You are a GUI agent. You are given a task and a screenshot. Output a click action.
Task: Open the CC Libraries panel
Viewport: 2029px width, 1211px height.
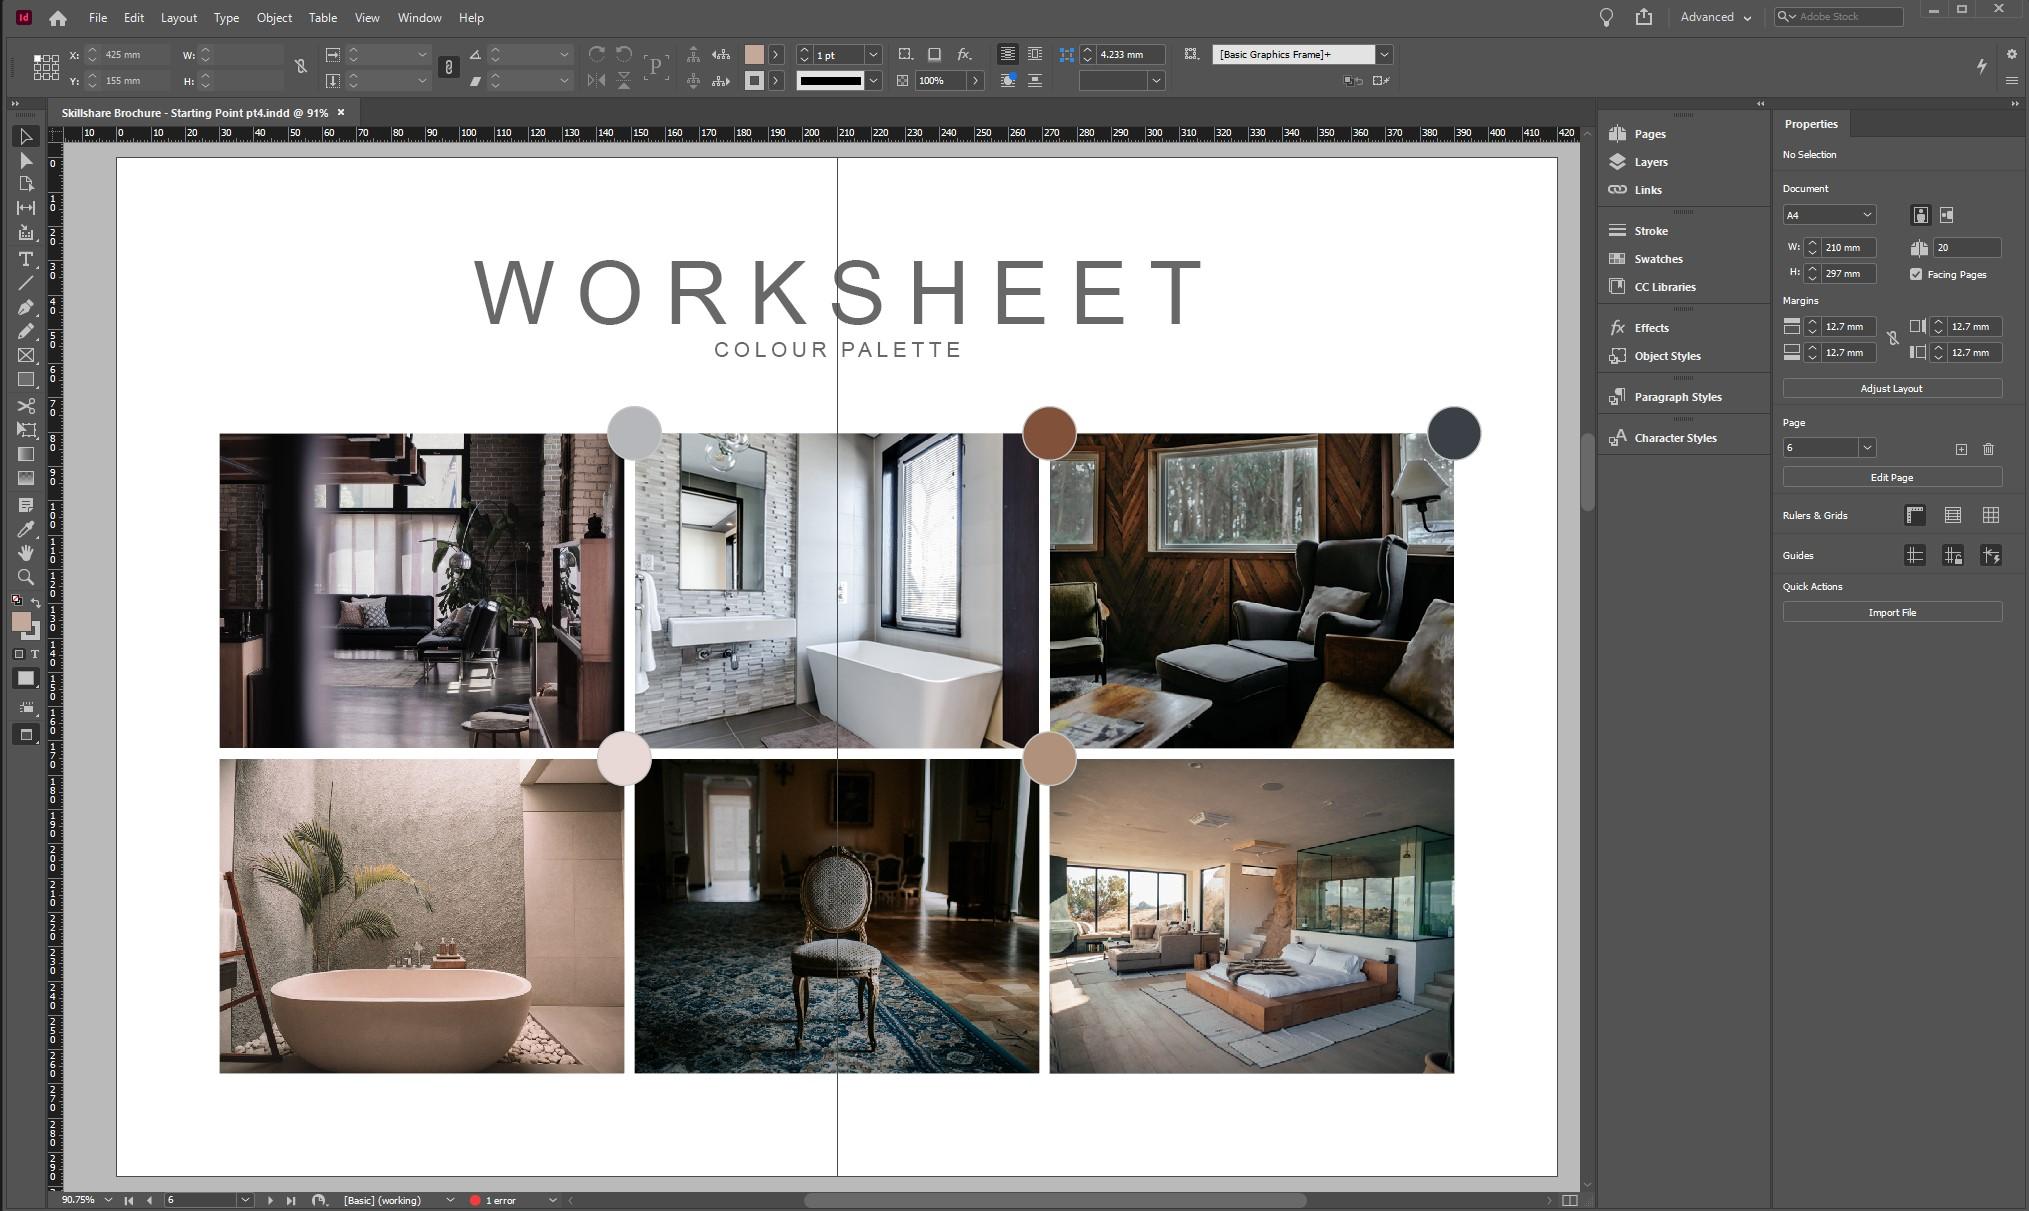[1666, 287]
